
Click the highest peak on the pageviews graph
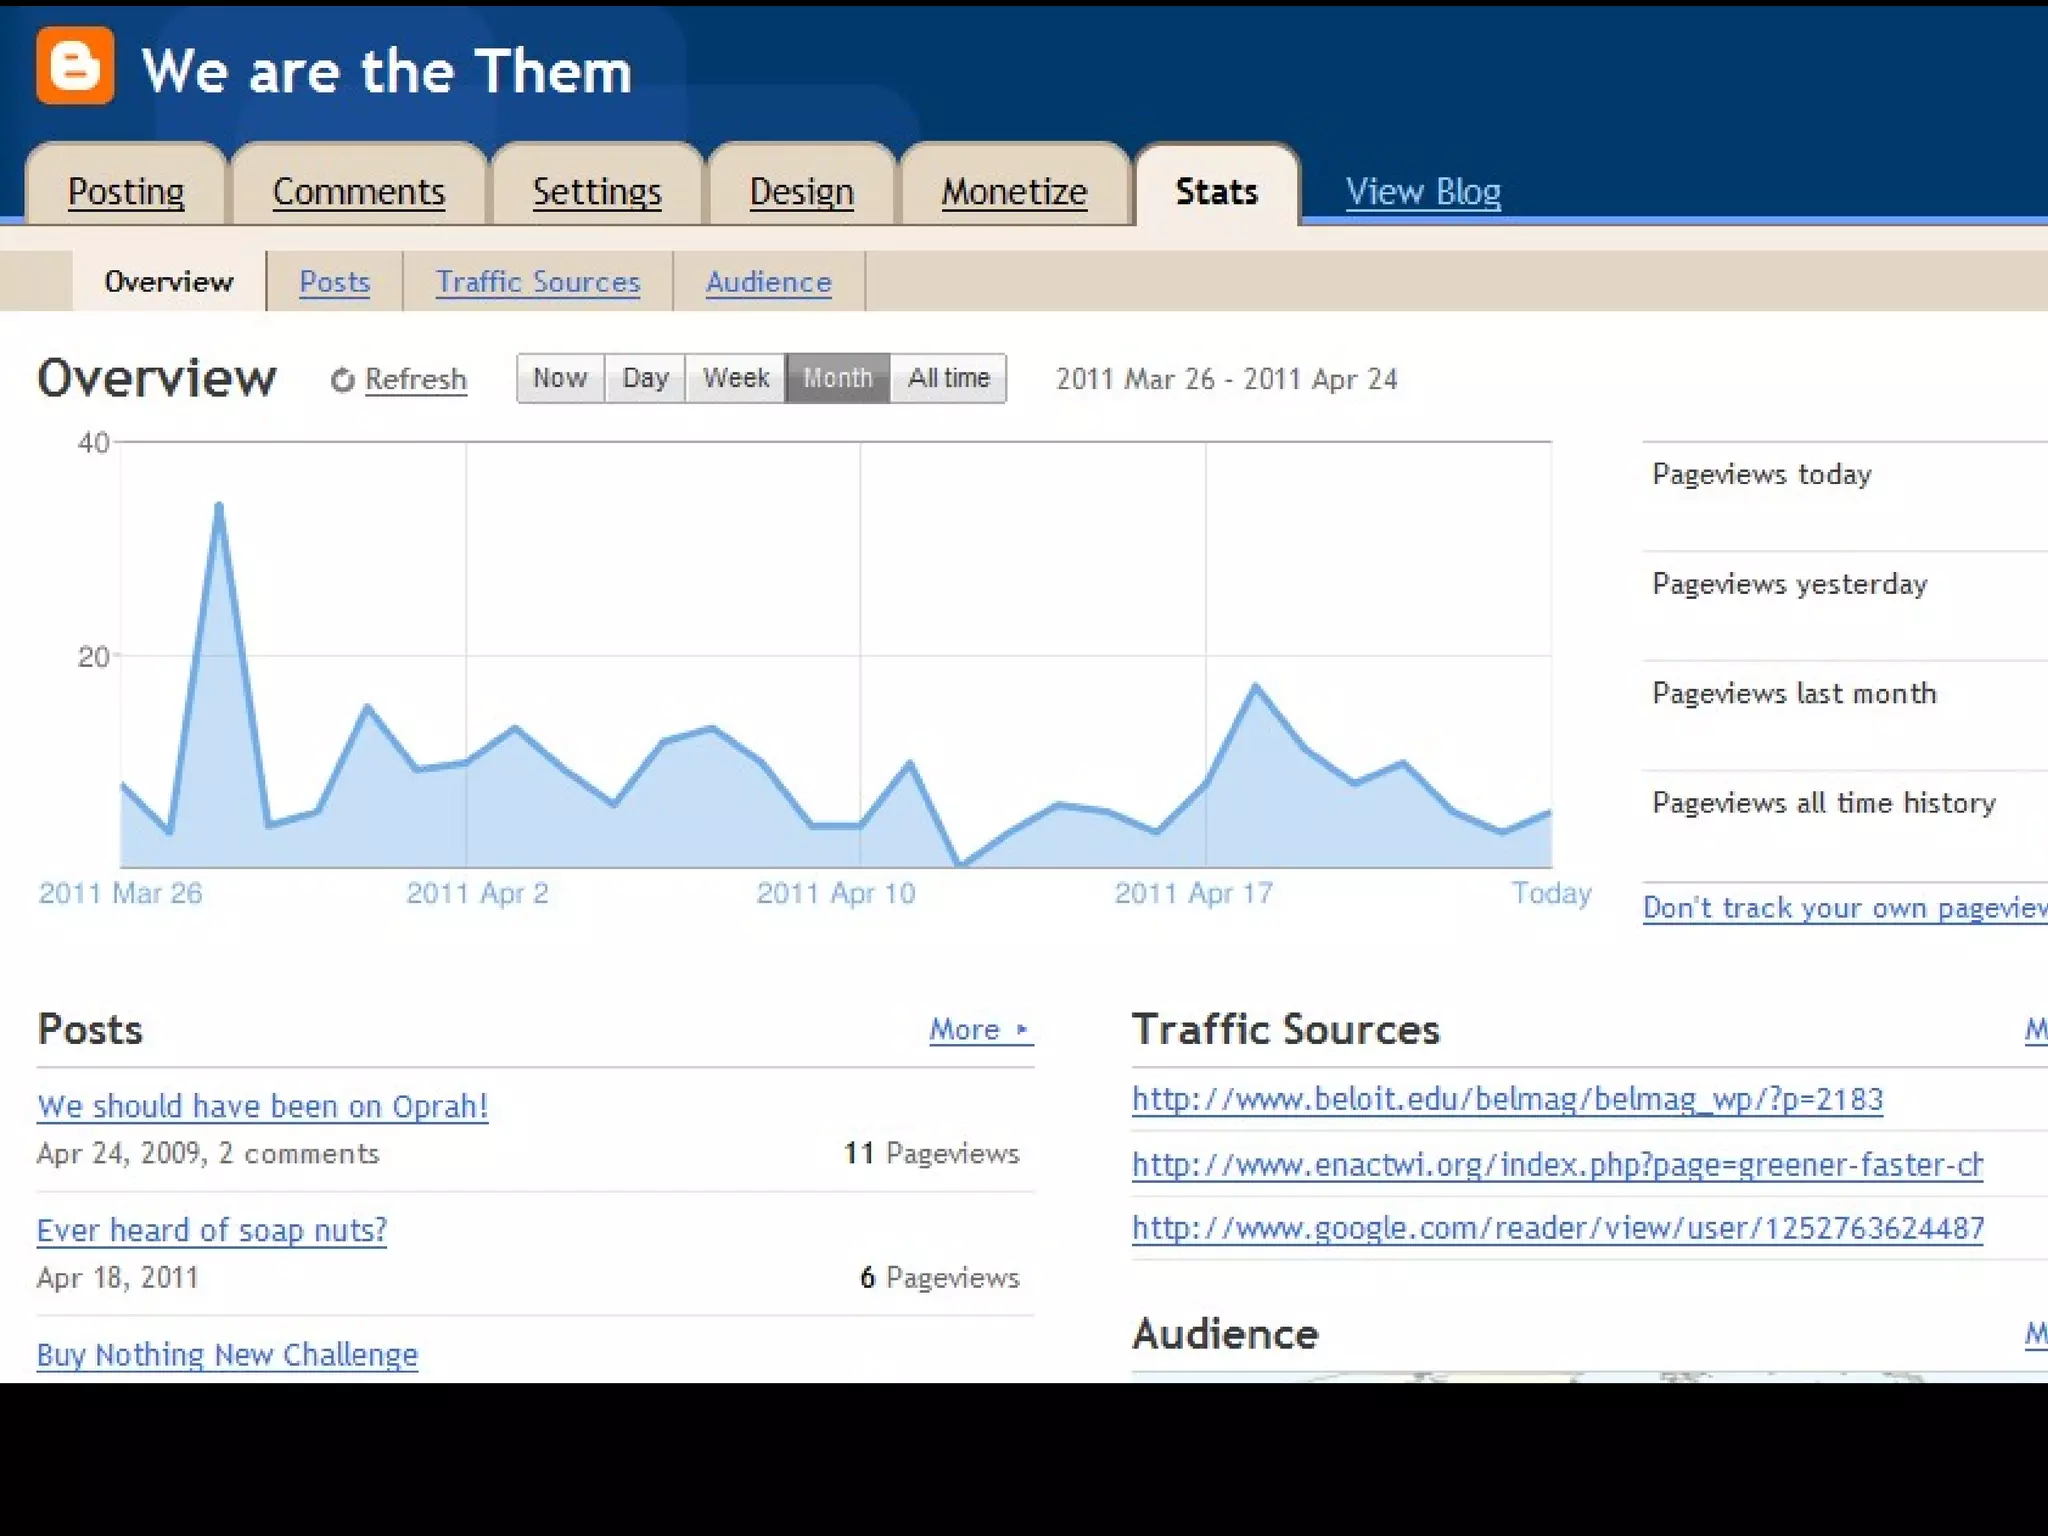tap(219, 506)
